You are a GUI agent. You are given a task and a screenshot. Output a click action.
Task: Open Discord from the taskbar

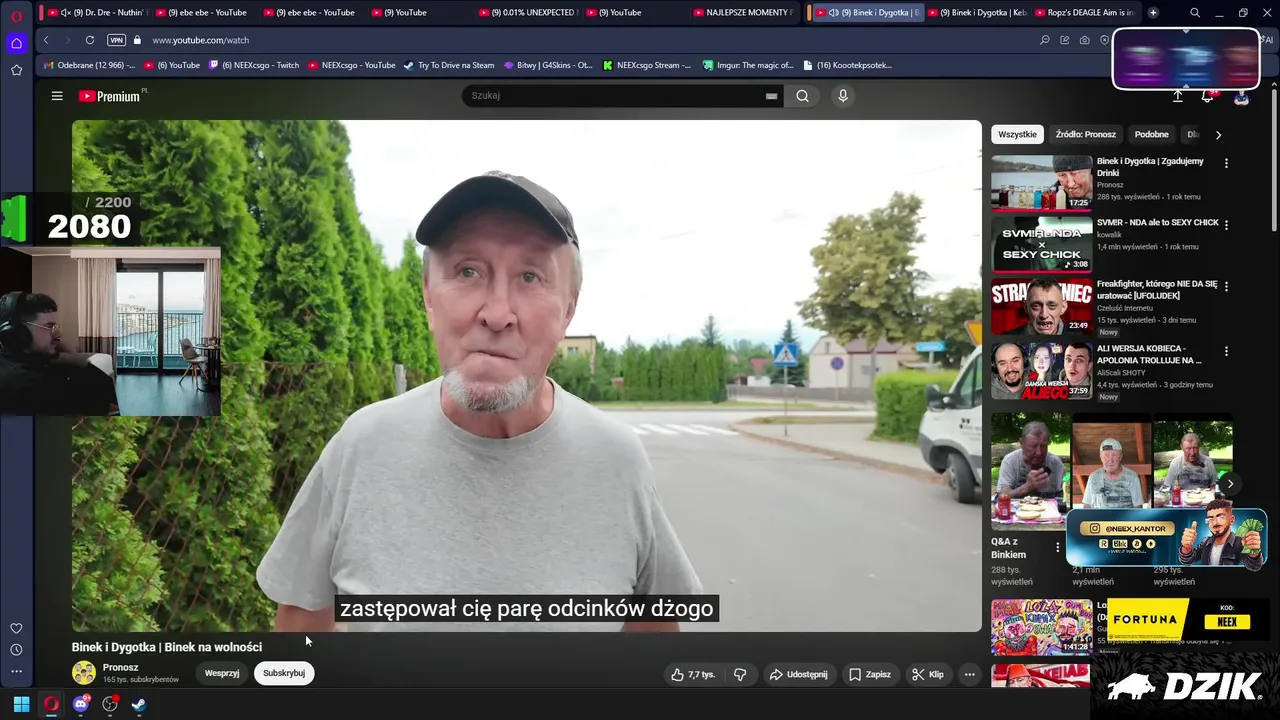(x=81, y=704)
